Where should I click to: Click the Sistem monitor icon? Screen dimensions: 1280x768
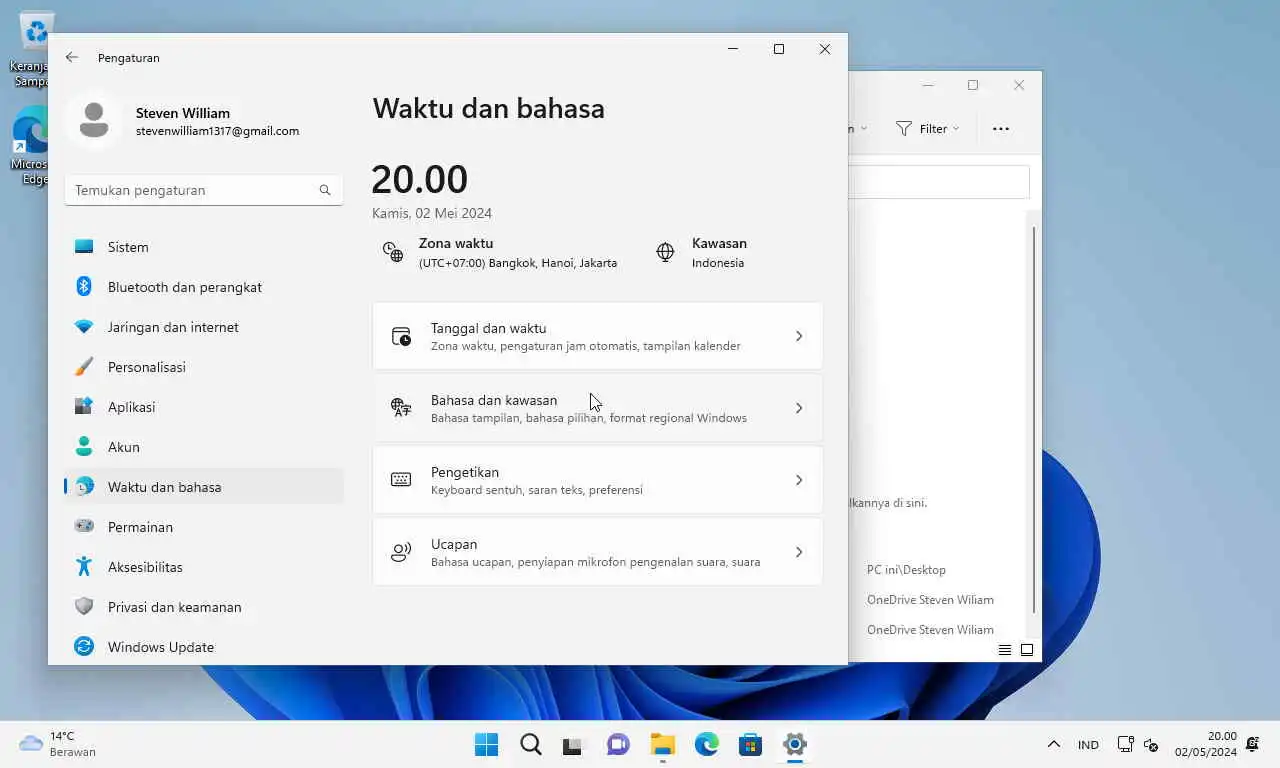(x=84, y=247)
